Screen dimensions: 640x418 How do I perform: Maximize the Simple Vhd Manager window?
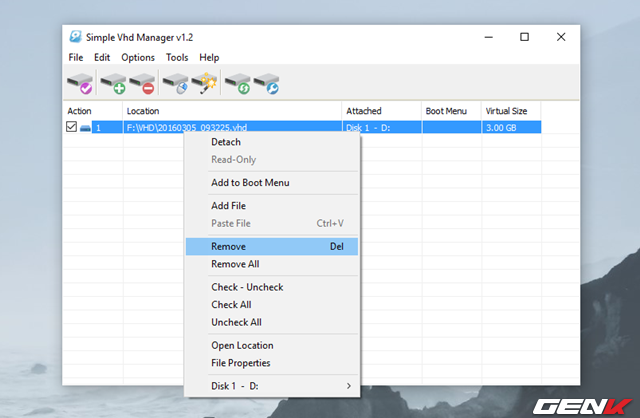tap(524, 37)
